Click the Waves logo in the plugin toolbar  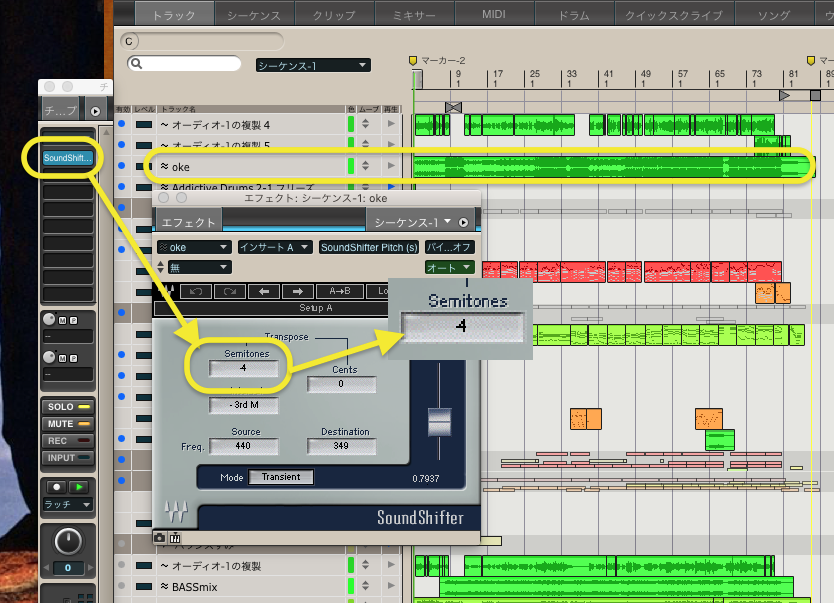pos(166,291)
